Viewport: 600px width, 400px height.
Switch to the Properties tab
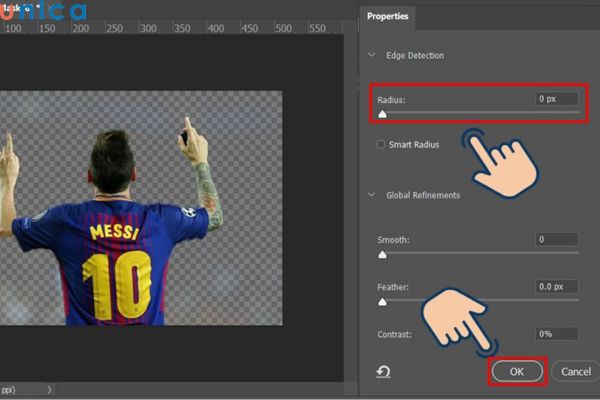(x=389, y=16)
